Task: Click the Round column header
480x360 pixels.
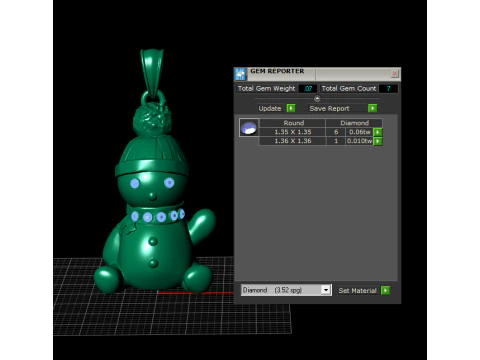Action: pyautogui.click(x=293, y=123)
